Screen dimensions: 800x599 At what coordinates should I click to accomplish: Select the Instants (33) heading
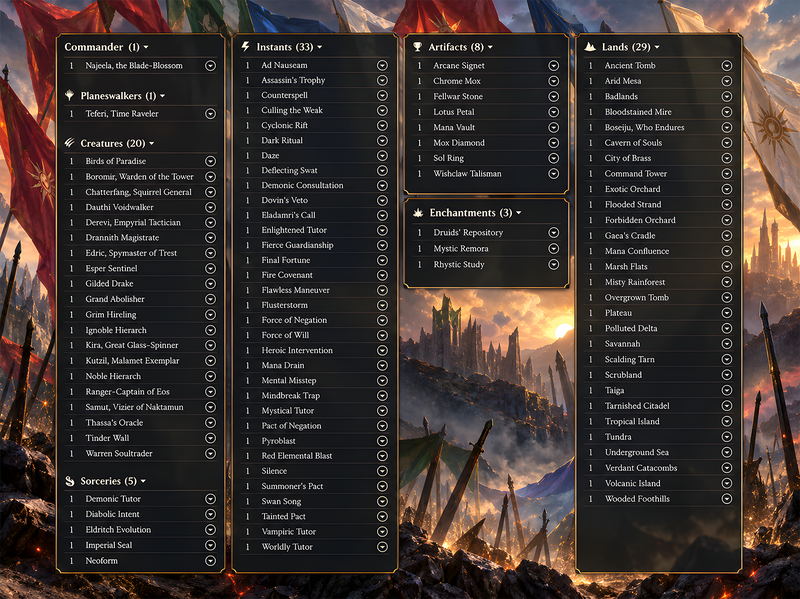[x=285, y=47]
